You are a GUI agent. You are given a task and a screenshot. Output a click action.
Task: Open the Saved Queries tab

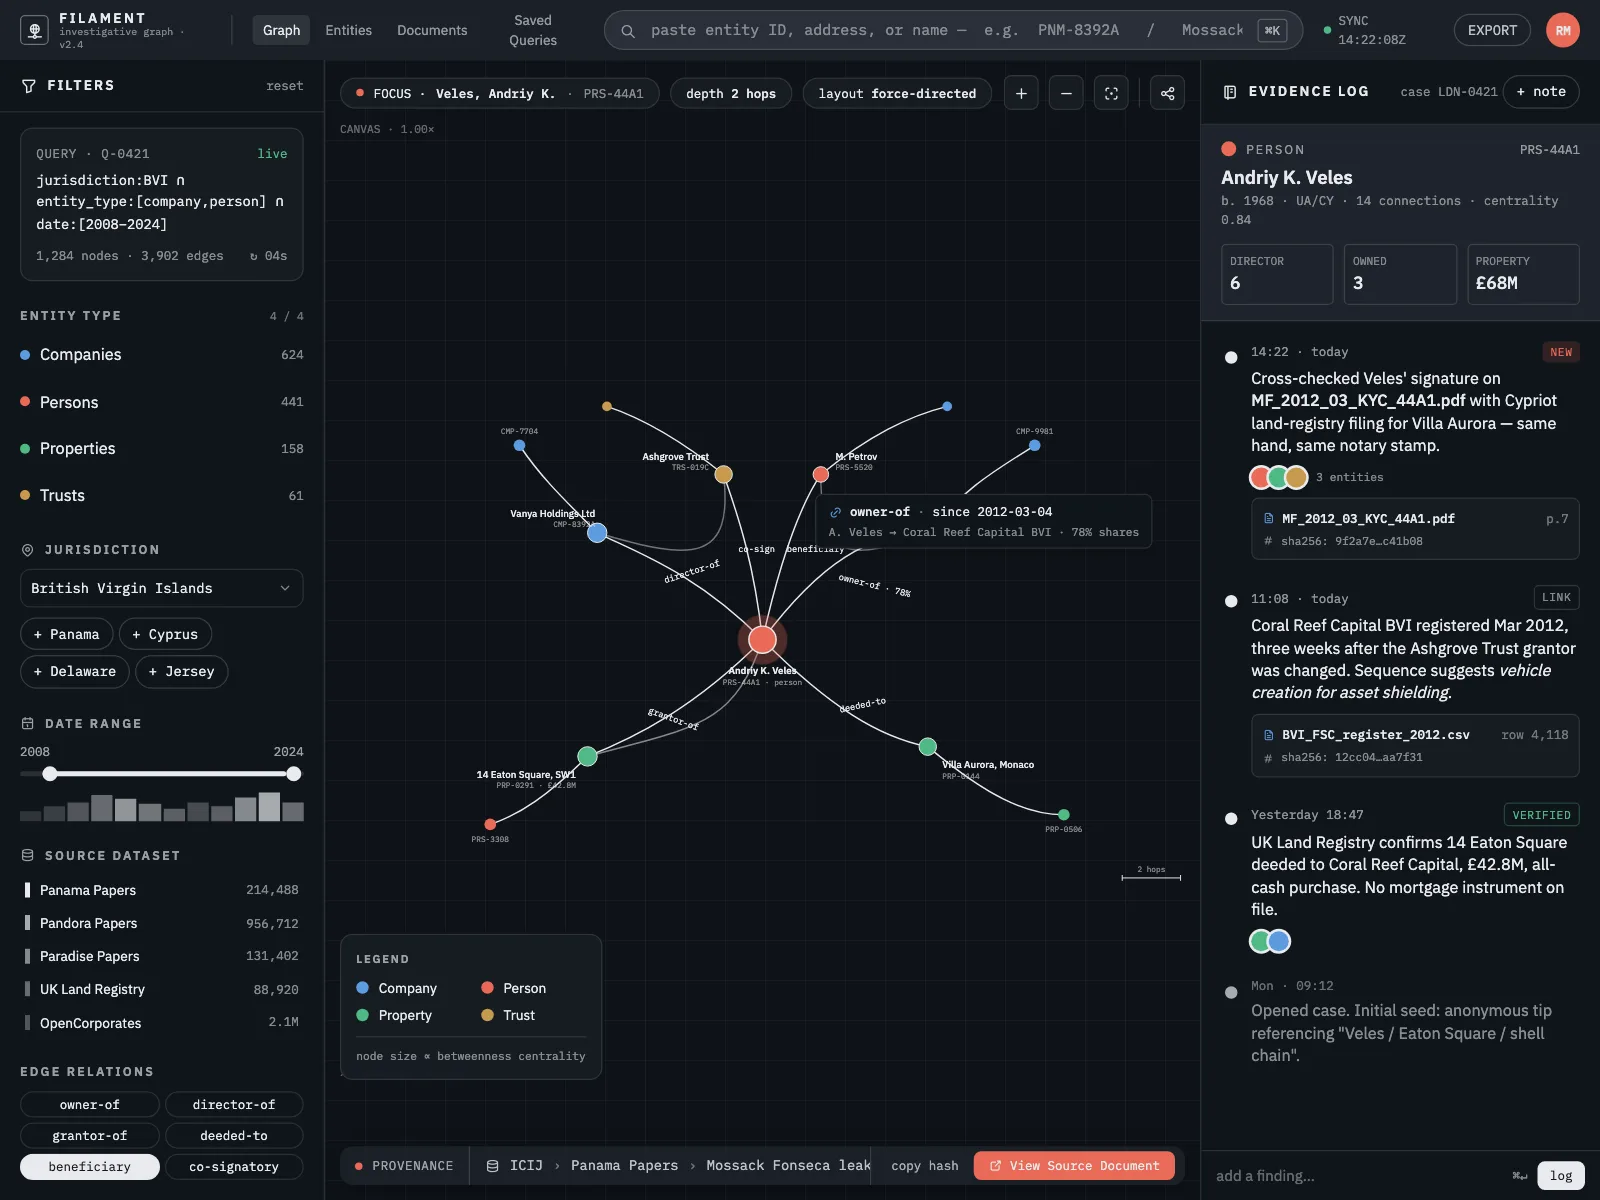coord(533,30)
